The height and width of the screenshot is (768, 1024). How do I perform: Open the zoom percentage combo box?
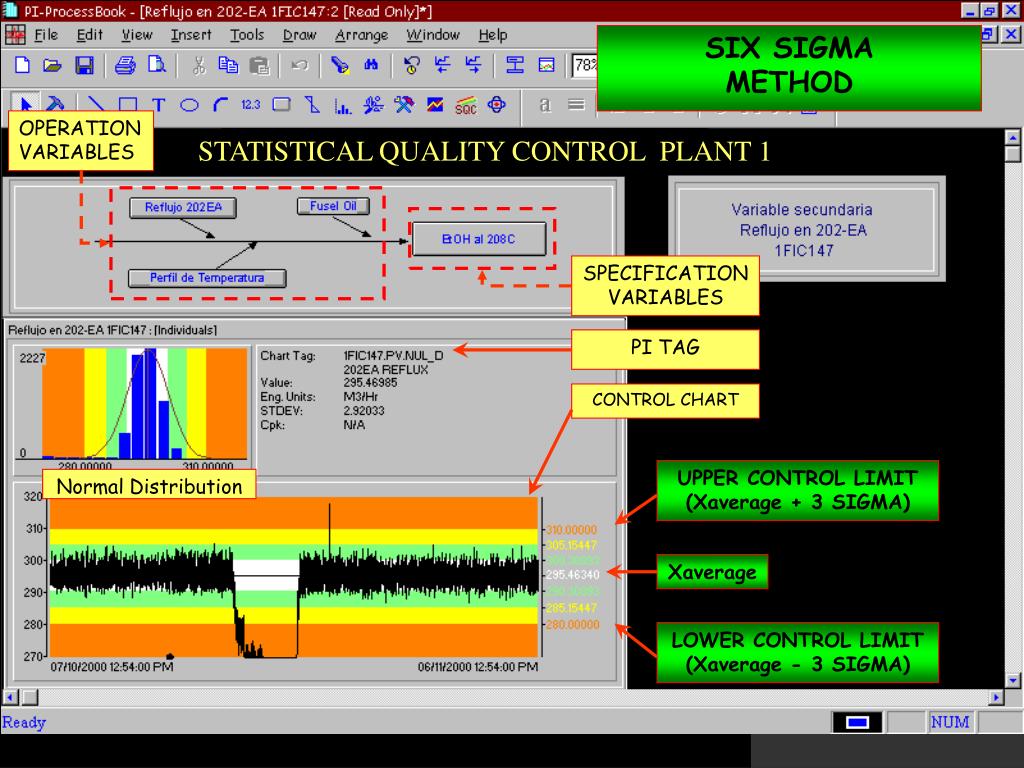584,66
